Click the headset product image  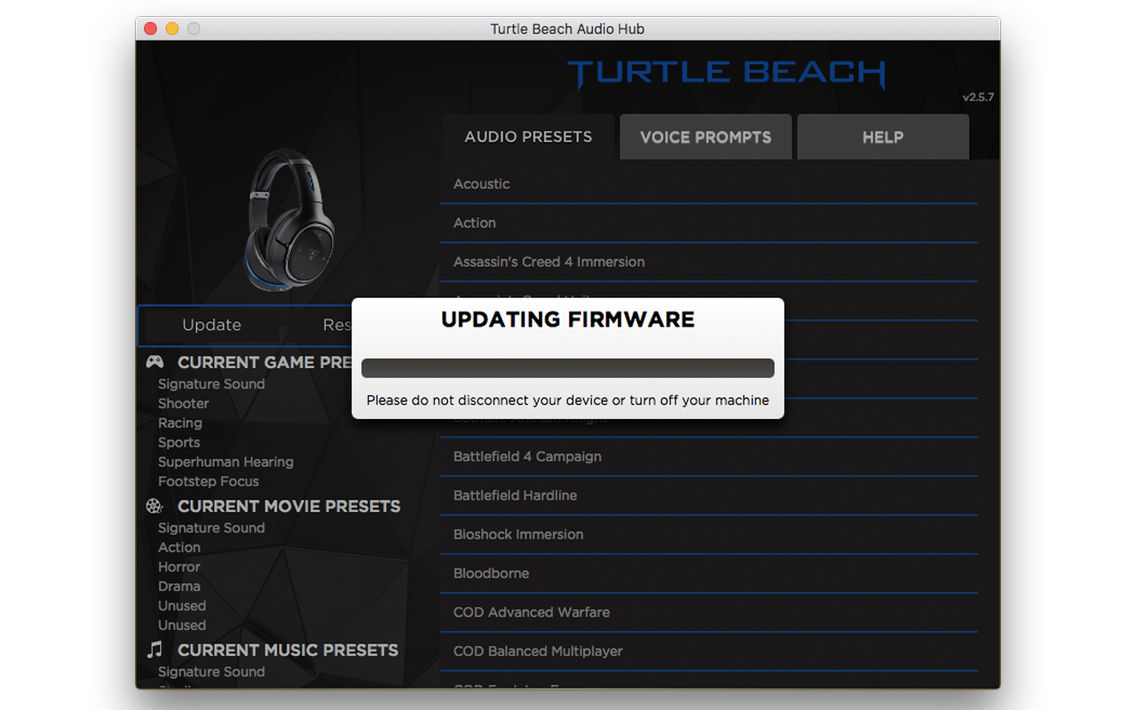[x=290, y=220]
